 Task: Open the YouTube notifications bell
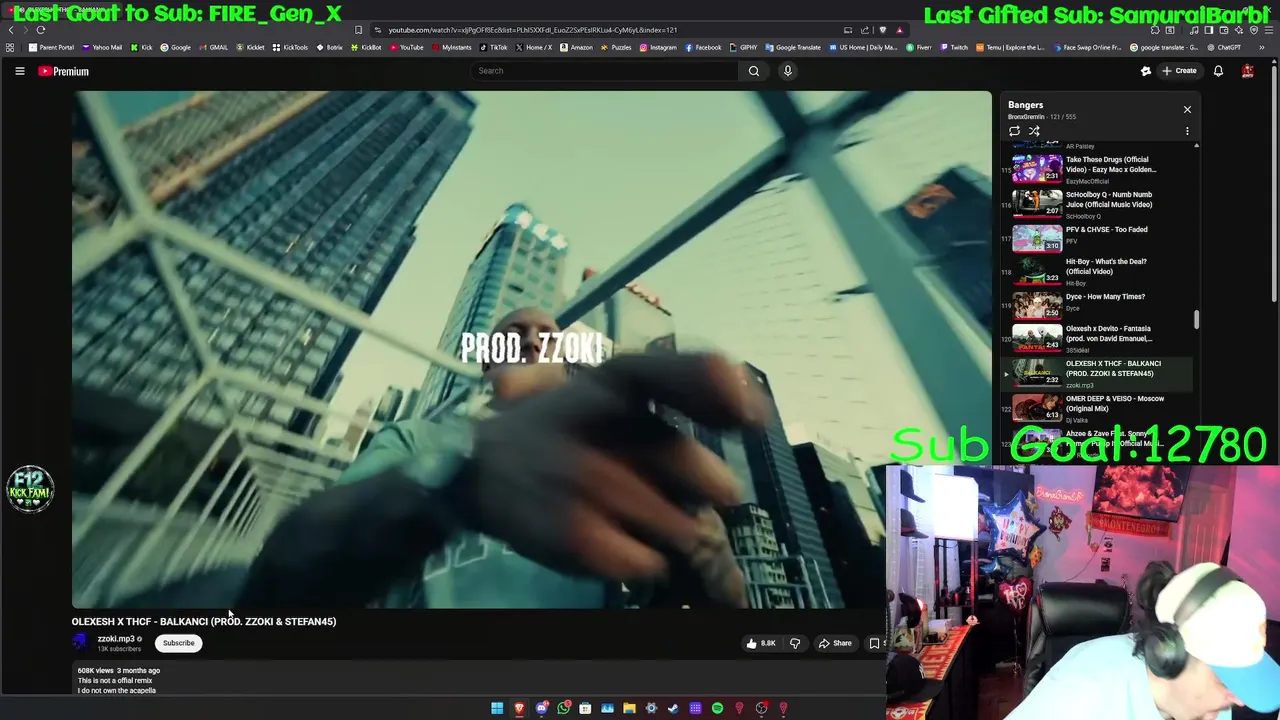(1218, 71)
